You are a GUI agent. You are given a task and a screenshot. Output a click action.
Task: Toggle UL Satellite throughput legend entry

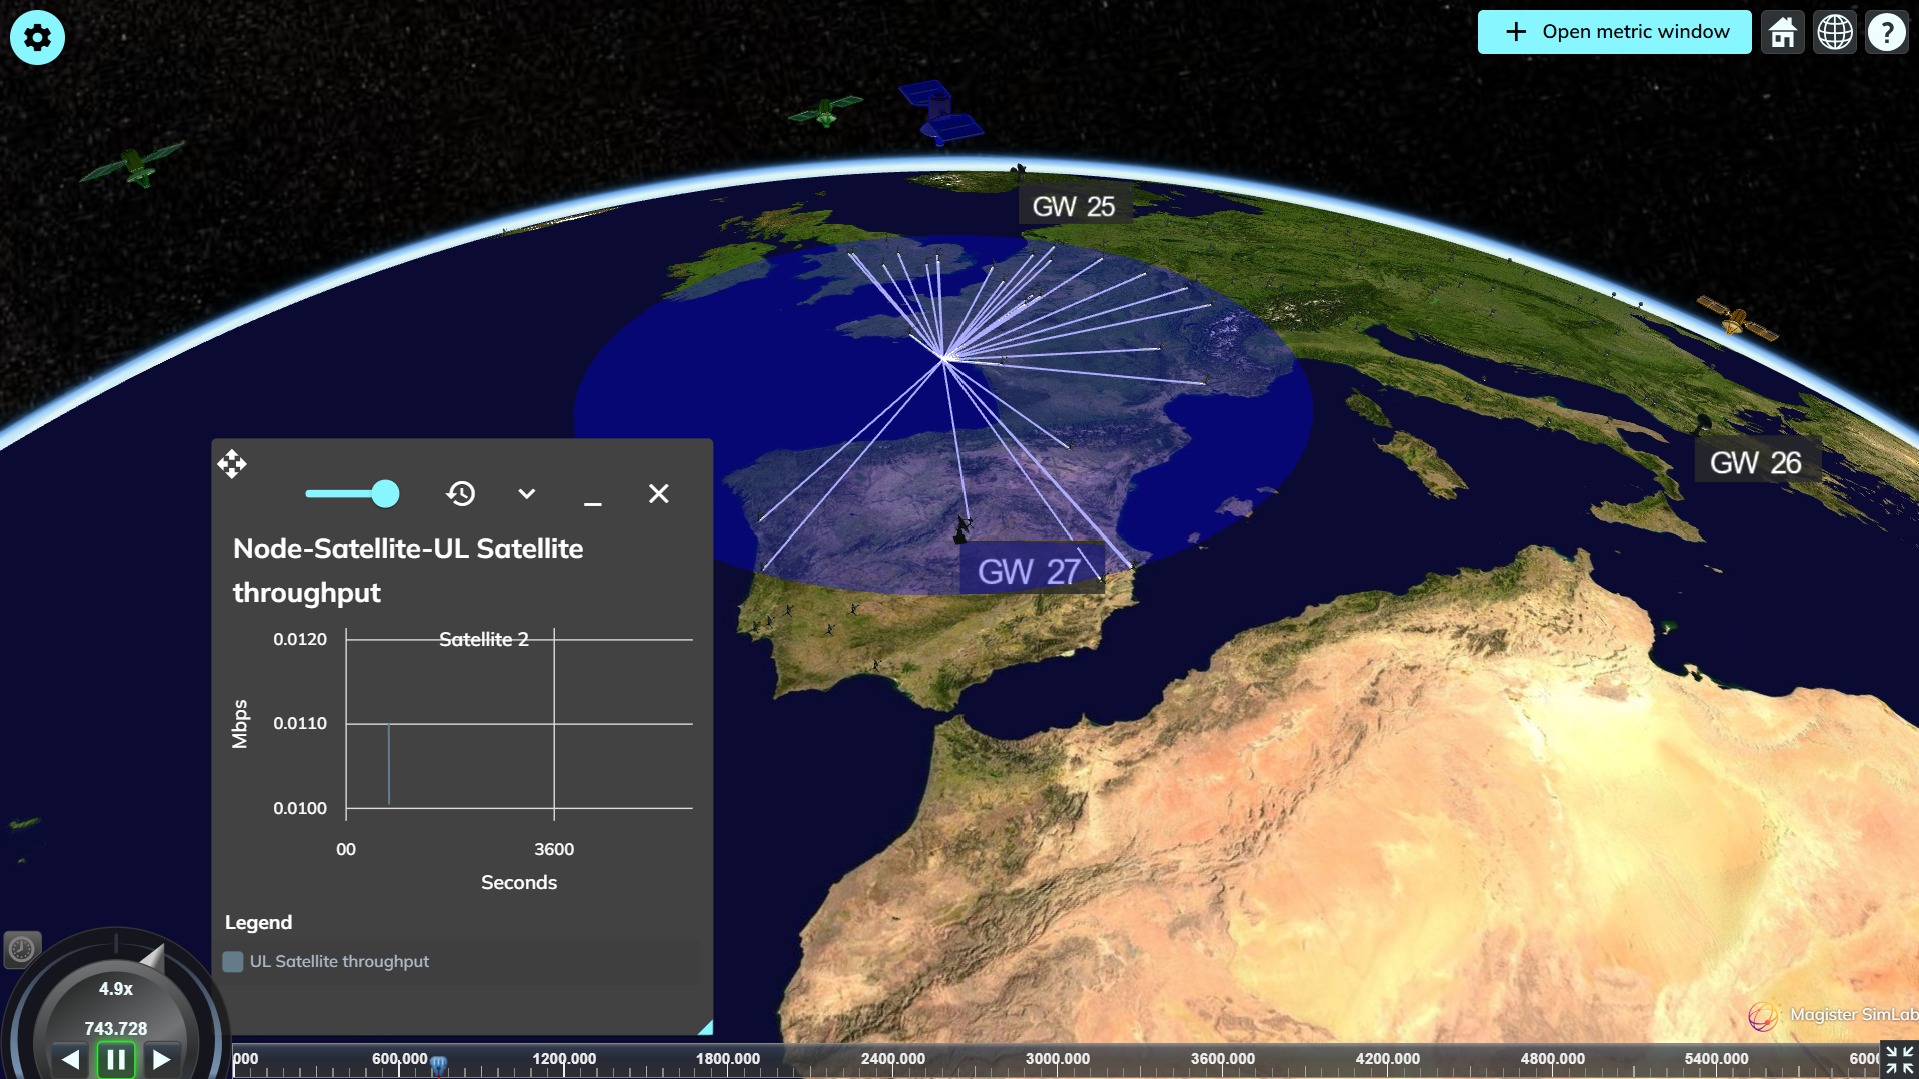coord(233,962)
